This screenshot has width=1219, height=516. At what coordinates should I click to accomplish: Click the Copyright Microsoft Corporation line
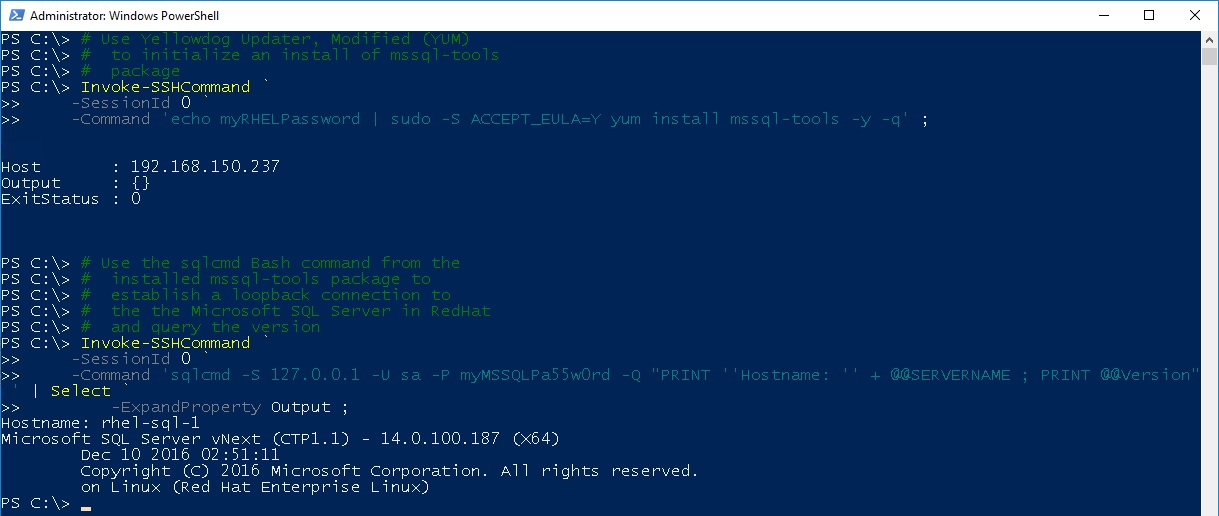tap(390, 471)
